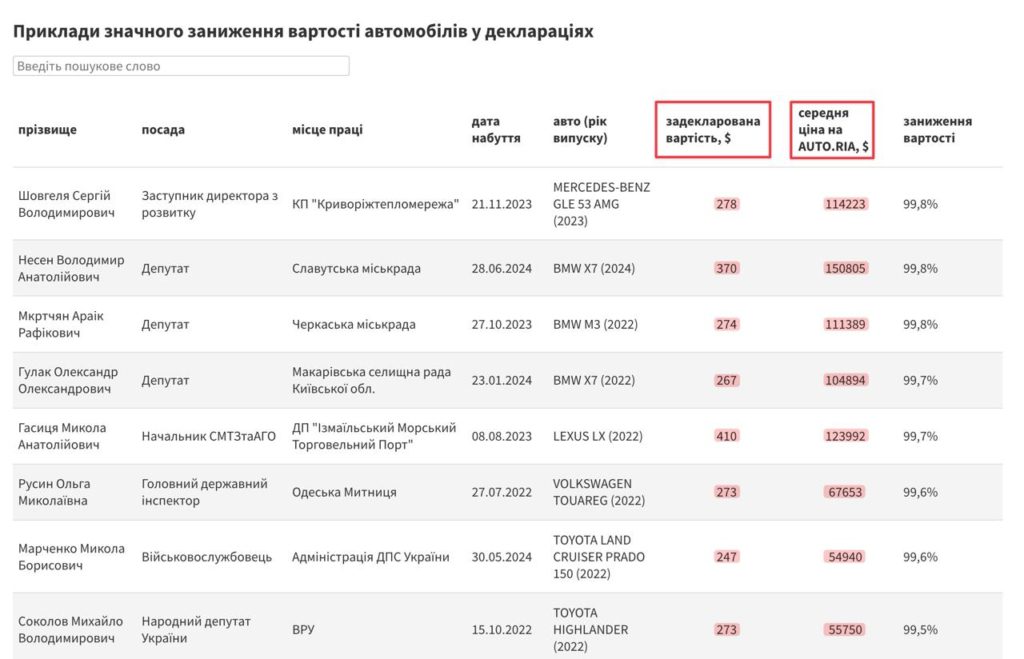Viewport: 1024px width, 659px height.
Task: Click the date cell 30.05.2024
Action: point(502,557)
